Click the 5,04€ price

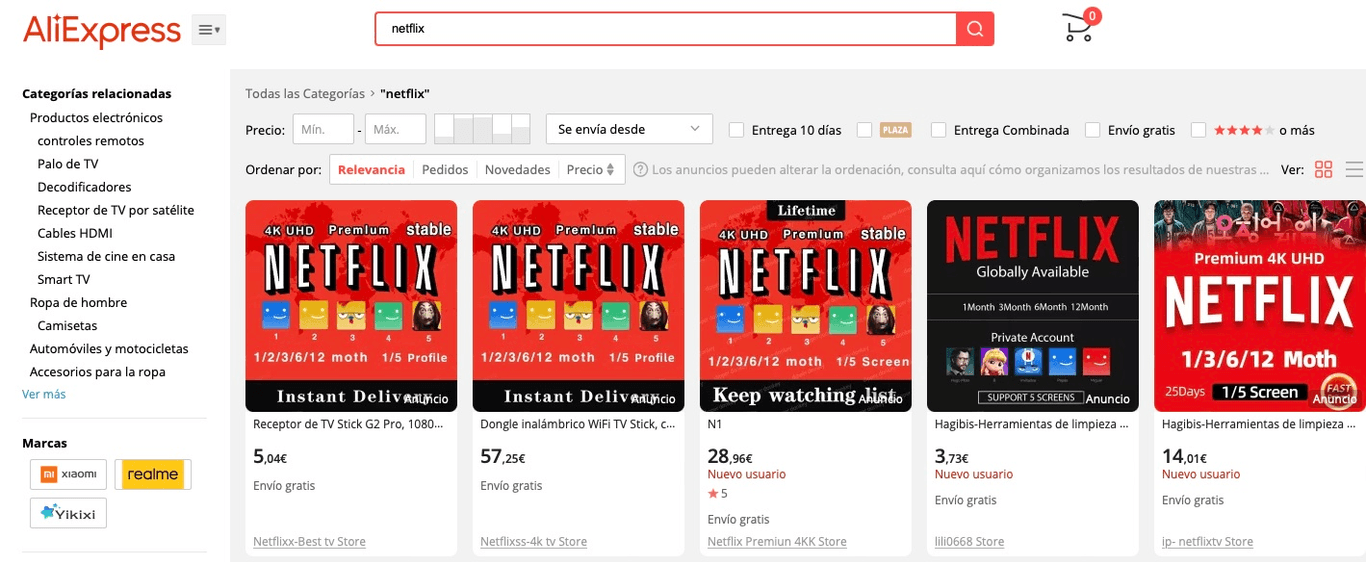270,457
